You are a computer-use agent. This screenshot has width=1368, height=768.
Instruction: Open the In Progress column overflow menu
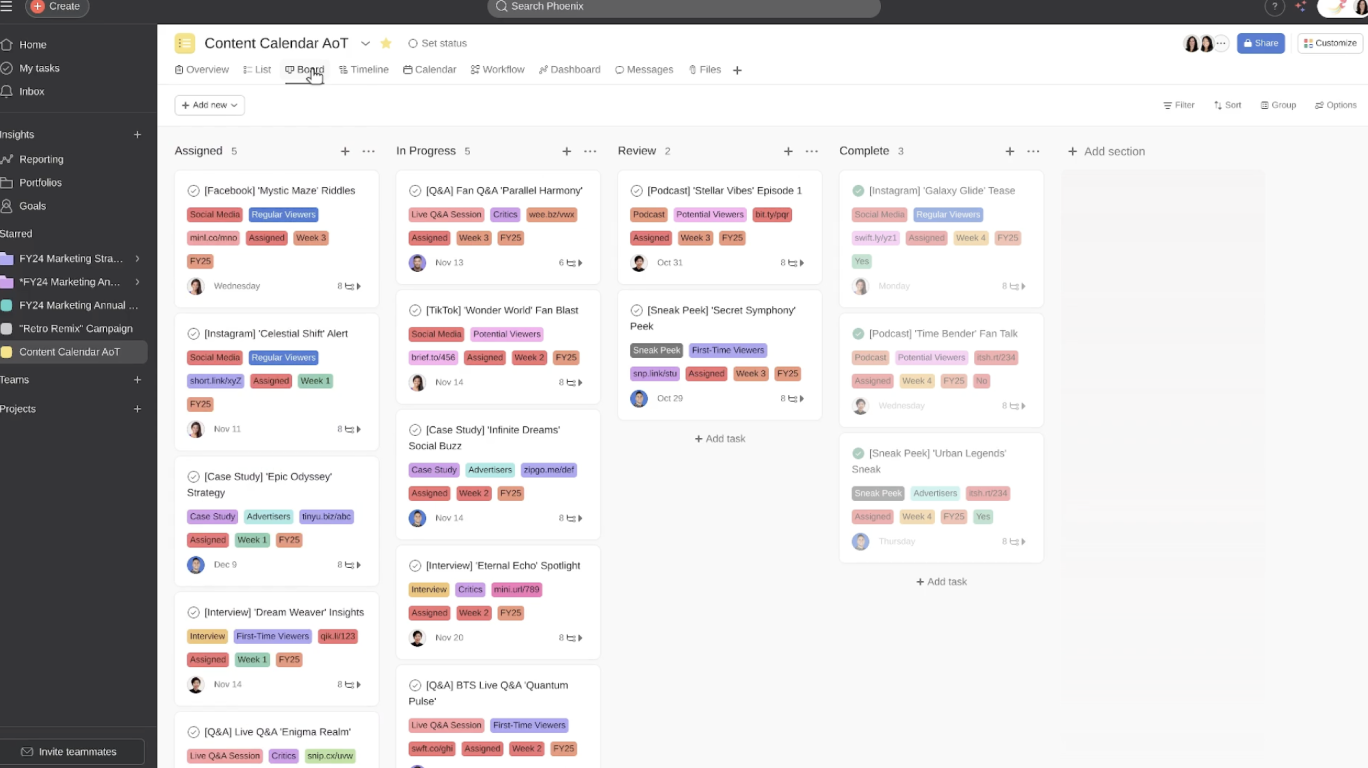(589, 151)
